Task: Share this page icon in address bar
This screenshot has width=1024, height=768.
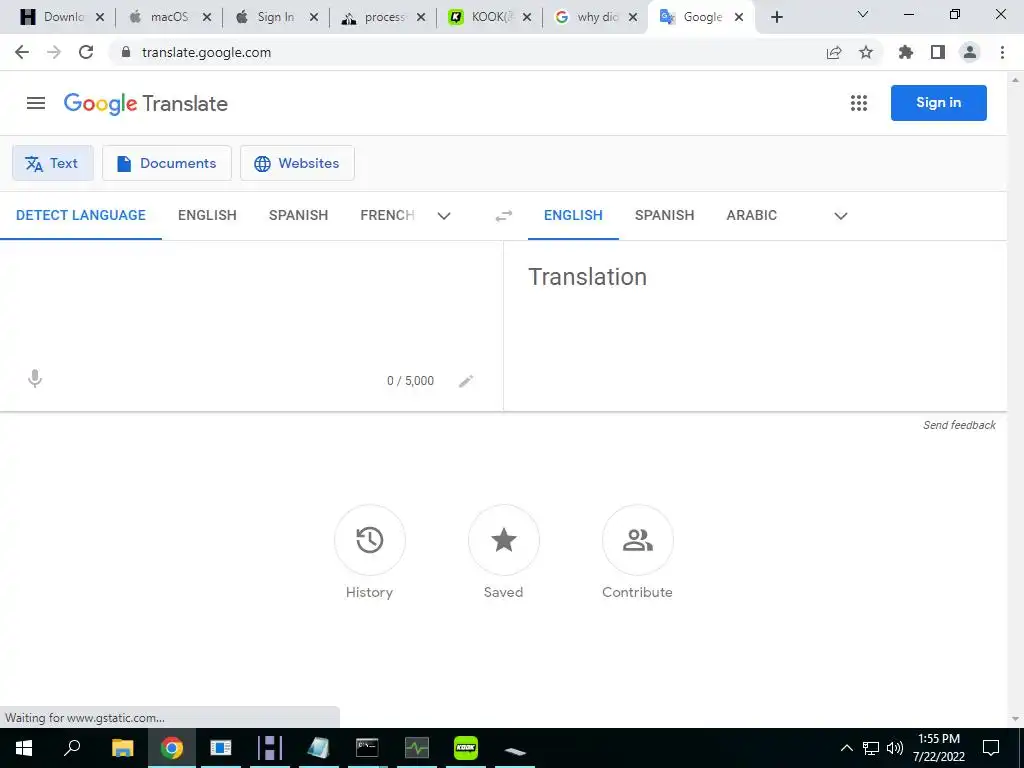Action: tap(834, 53)
